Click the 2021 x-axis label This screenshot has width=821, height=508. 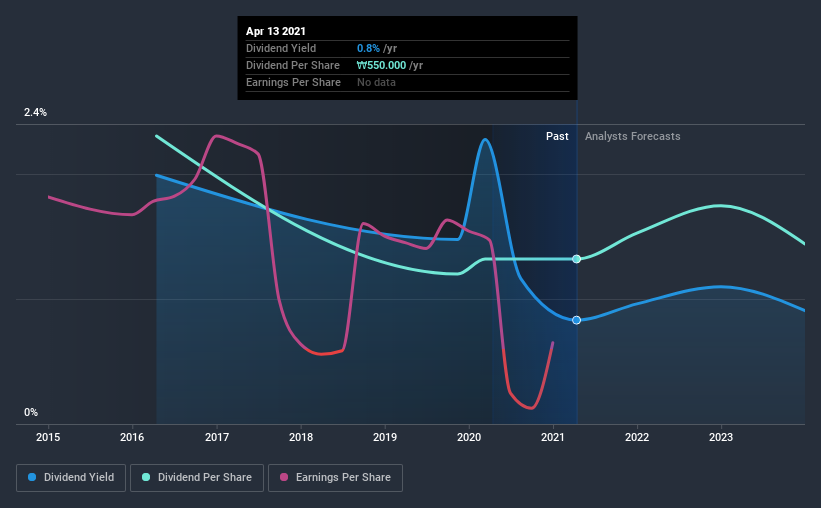click(553, 437)
